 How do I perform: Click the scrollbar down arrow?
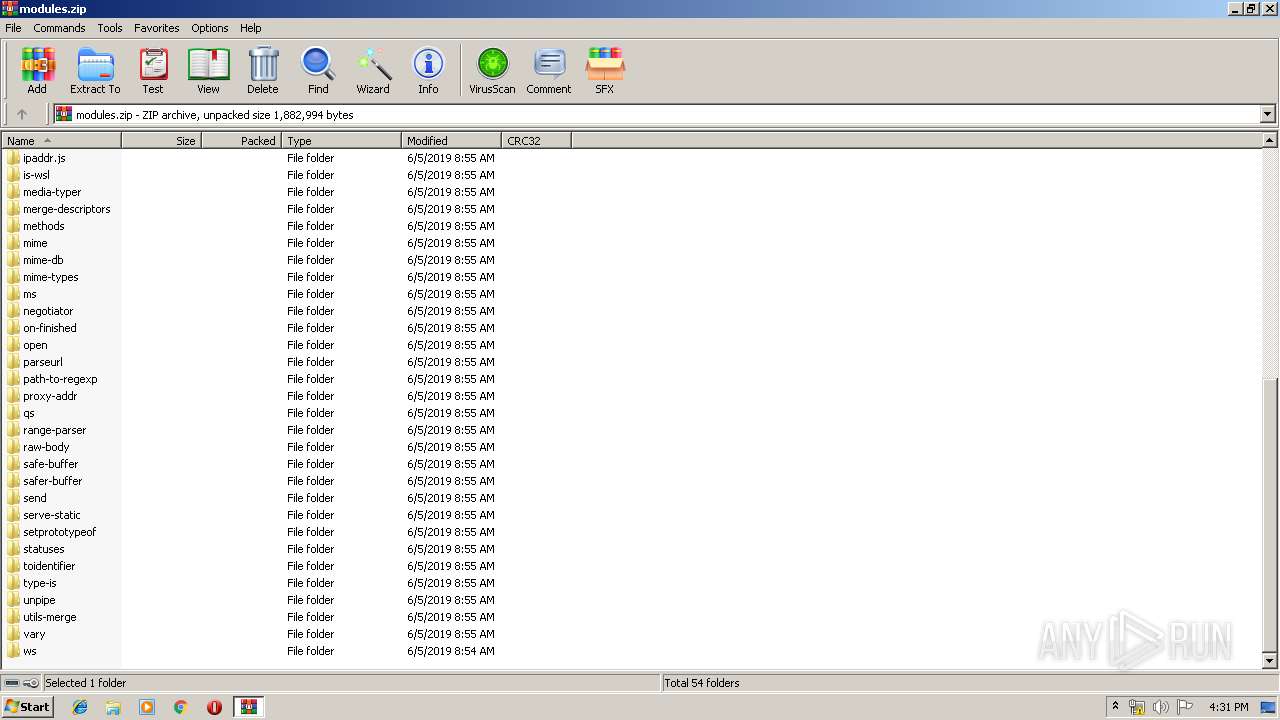coord(1270,661)
